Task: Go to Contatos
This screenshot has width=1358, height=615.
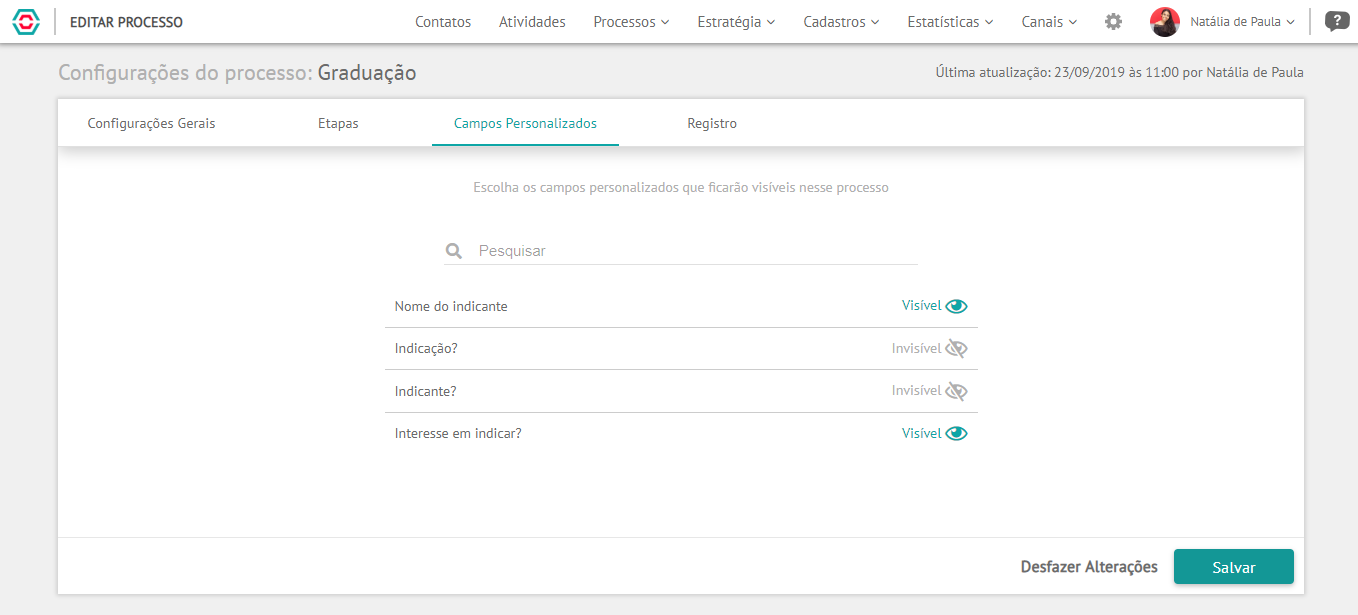Action: tap(443, 21)
